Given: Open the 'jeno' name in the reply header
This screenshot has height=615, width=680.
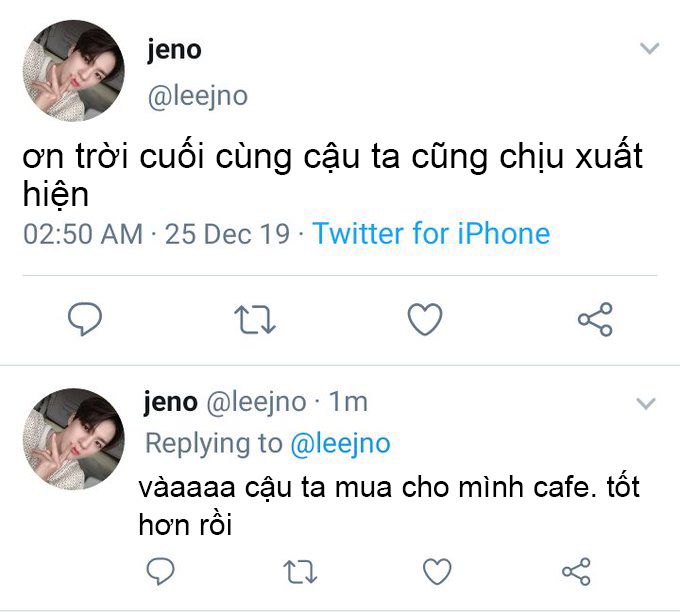Looking at the screenshot, I should 171,402.
